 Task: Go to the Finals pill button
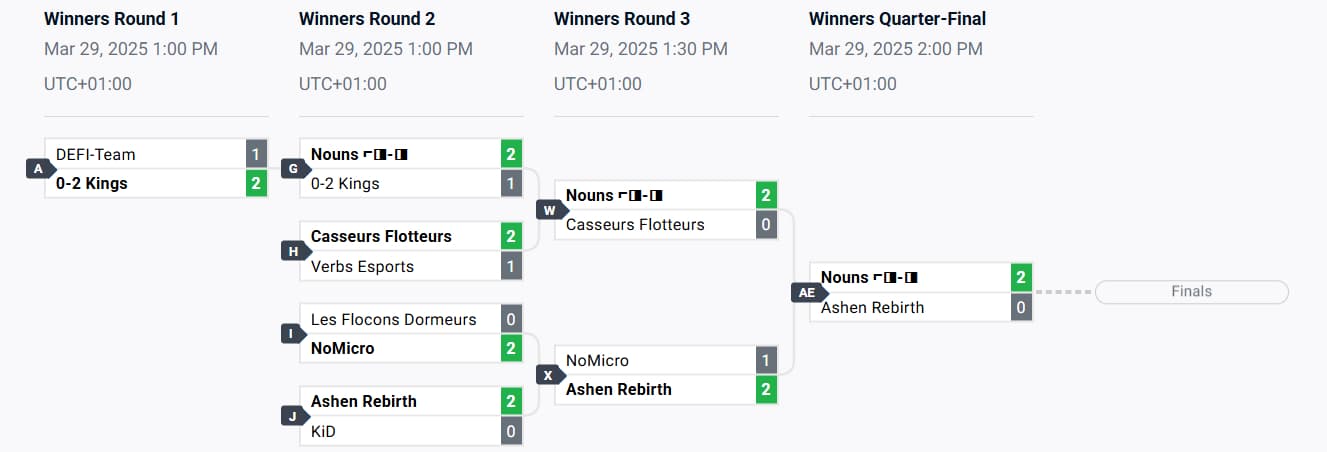[1192, 292]
